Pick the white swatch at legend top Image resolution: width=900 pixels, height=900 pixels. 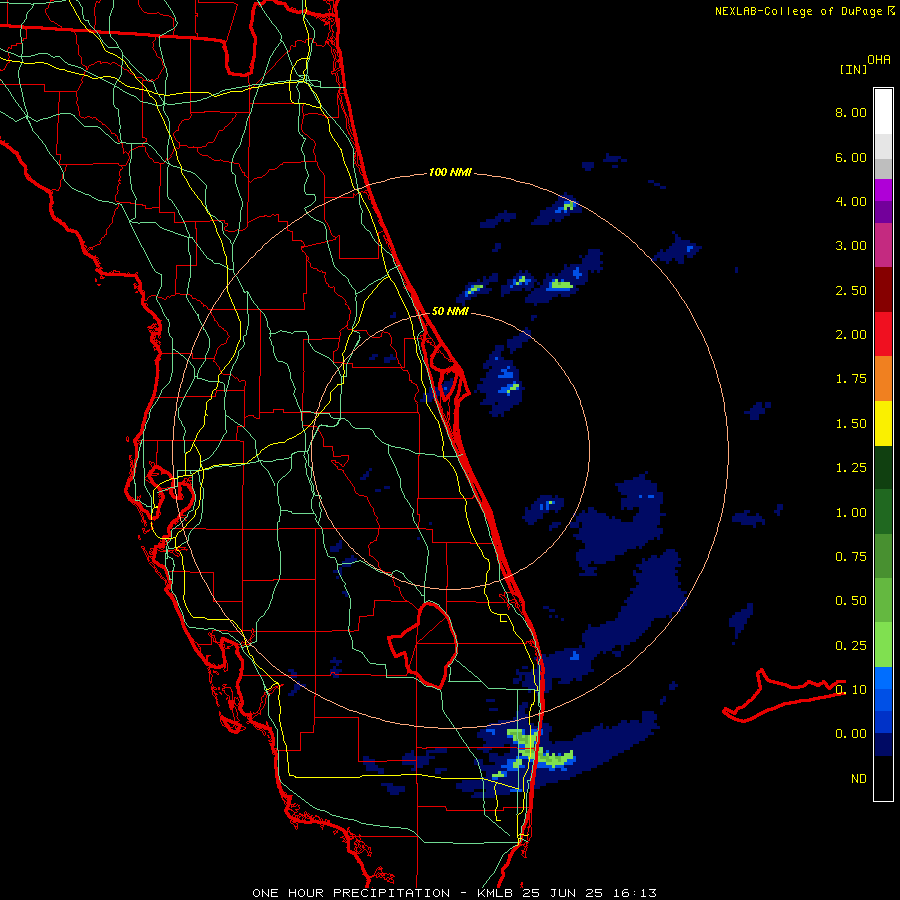tap(883, 112)
